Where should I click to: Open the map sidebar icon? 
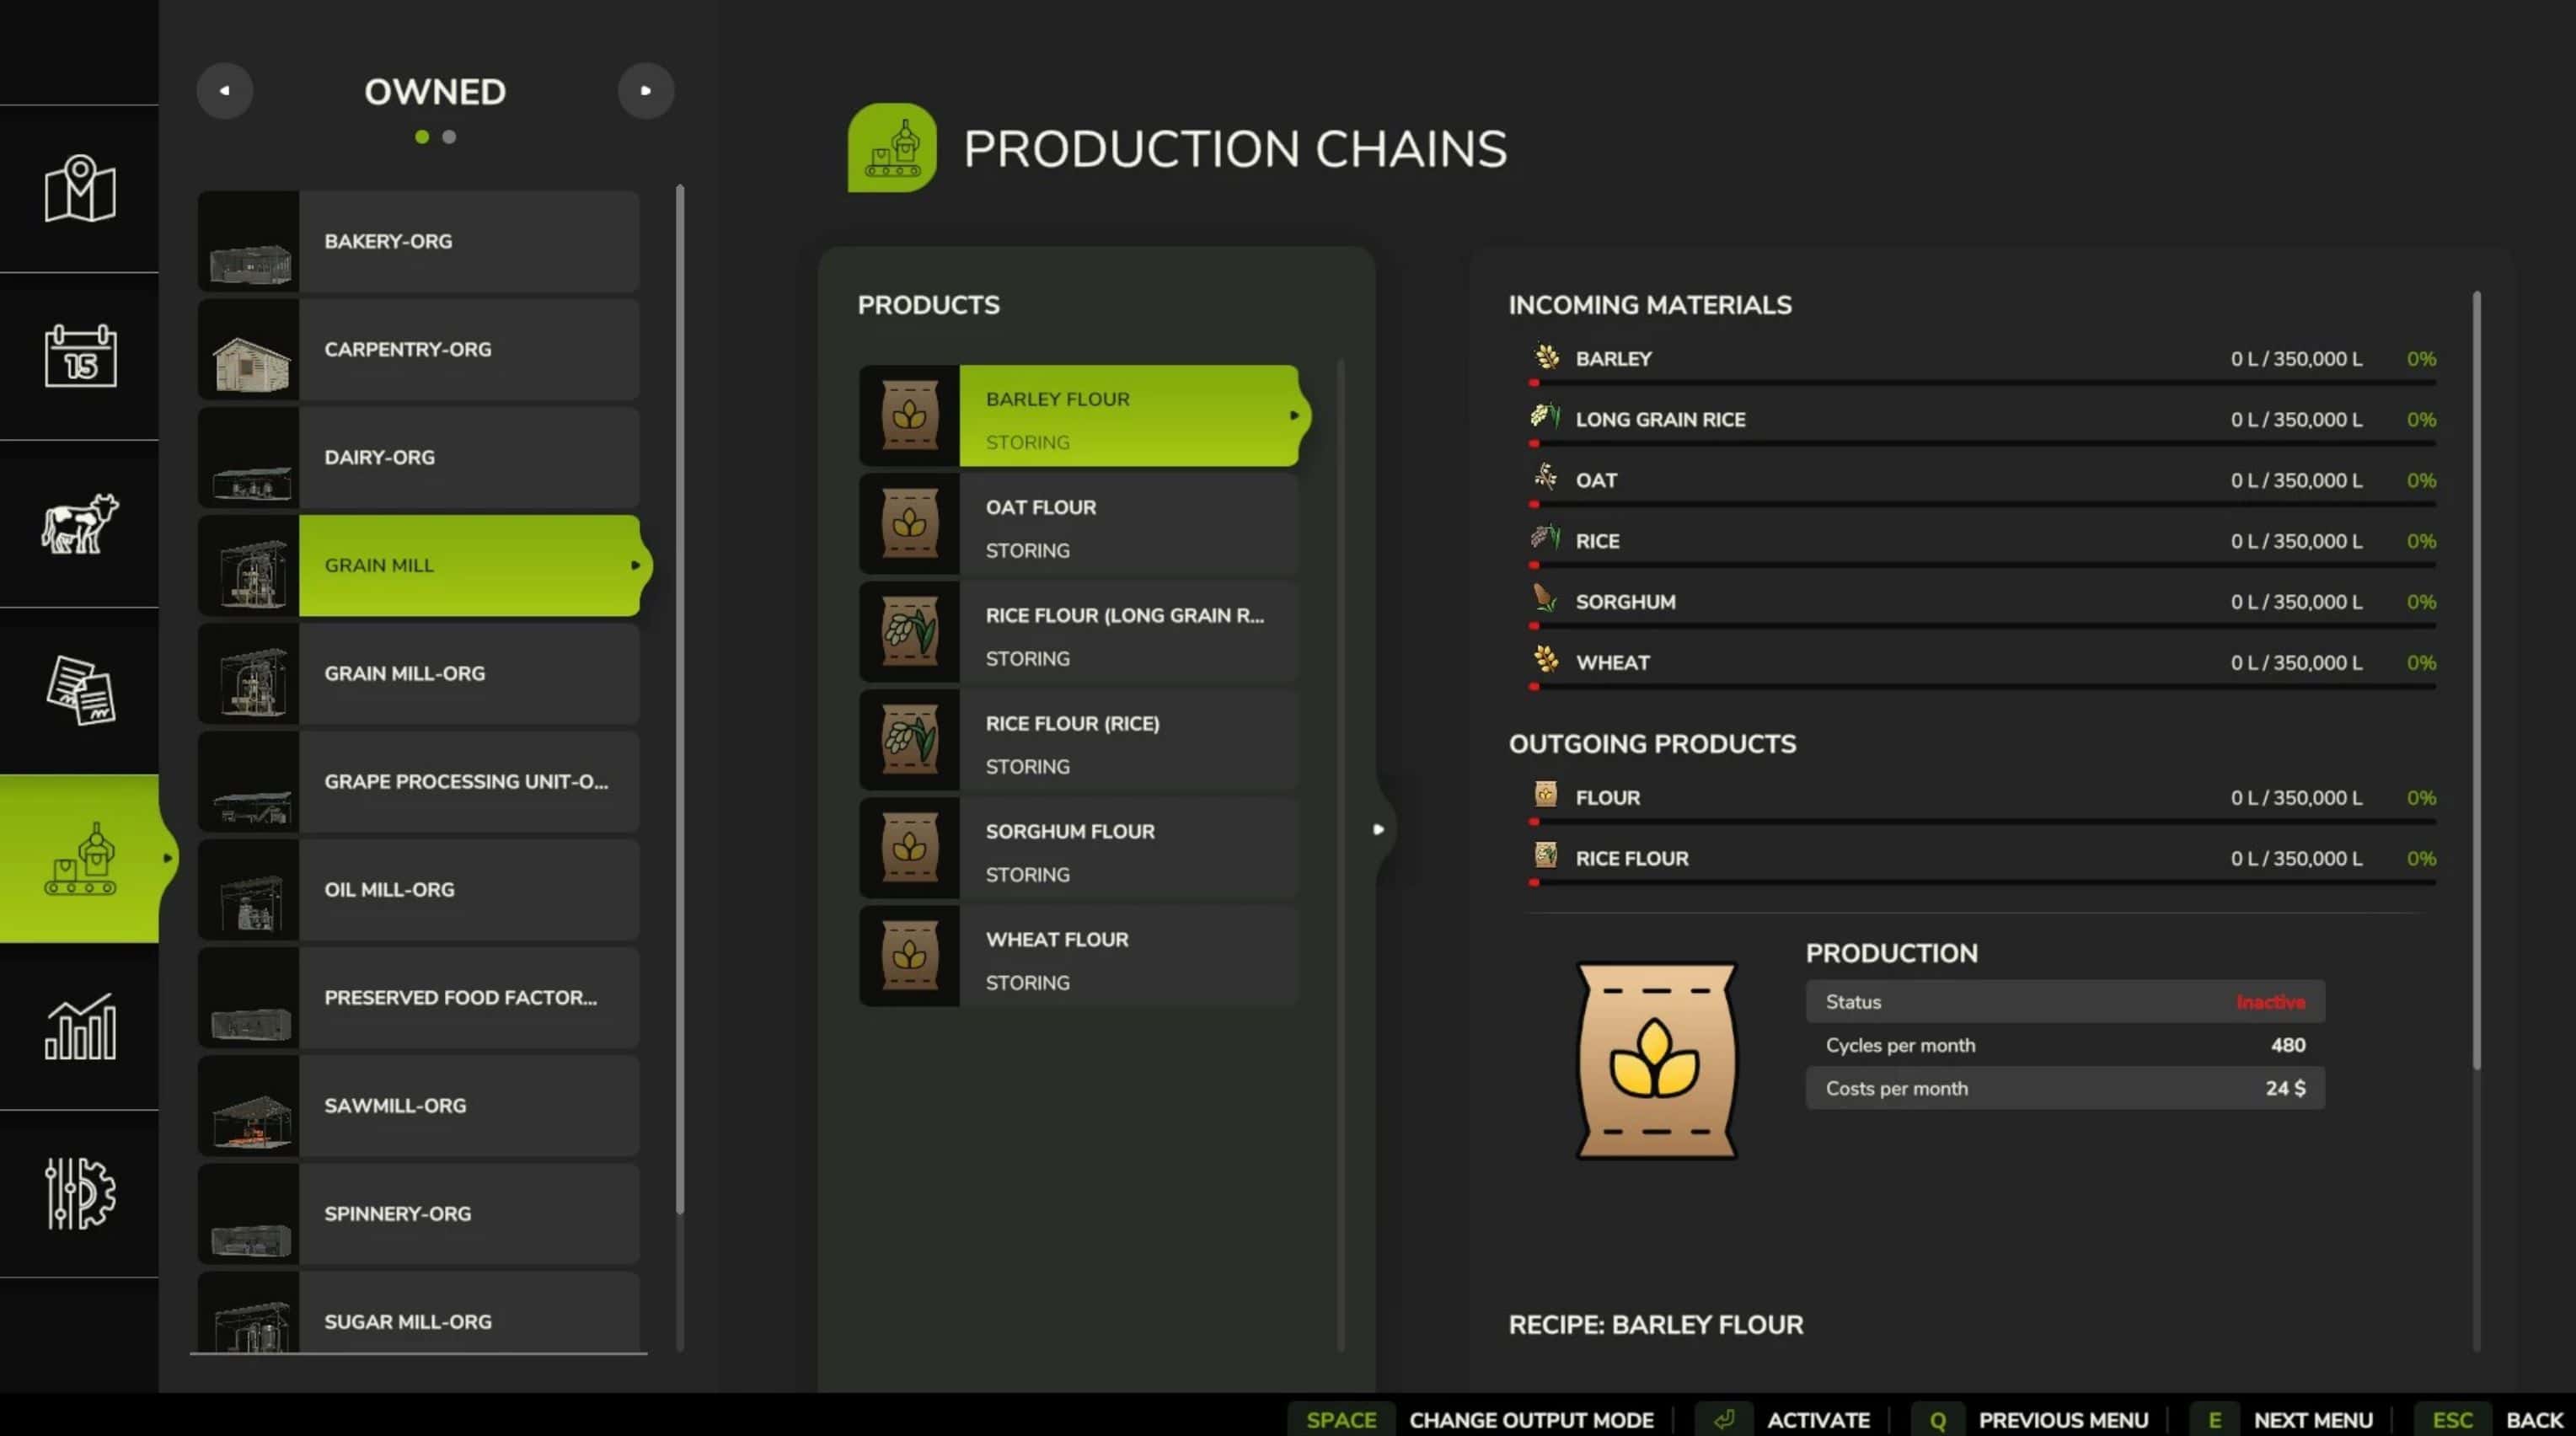click(x=80, y=189)
